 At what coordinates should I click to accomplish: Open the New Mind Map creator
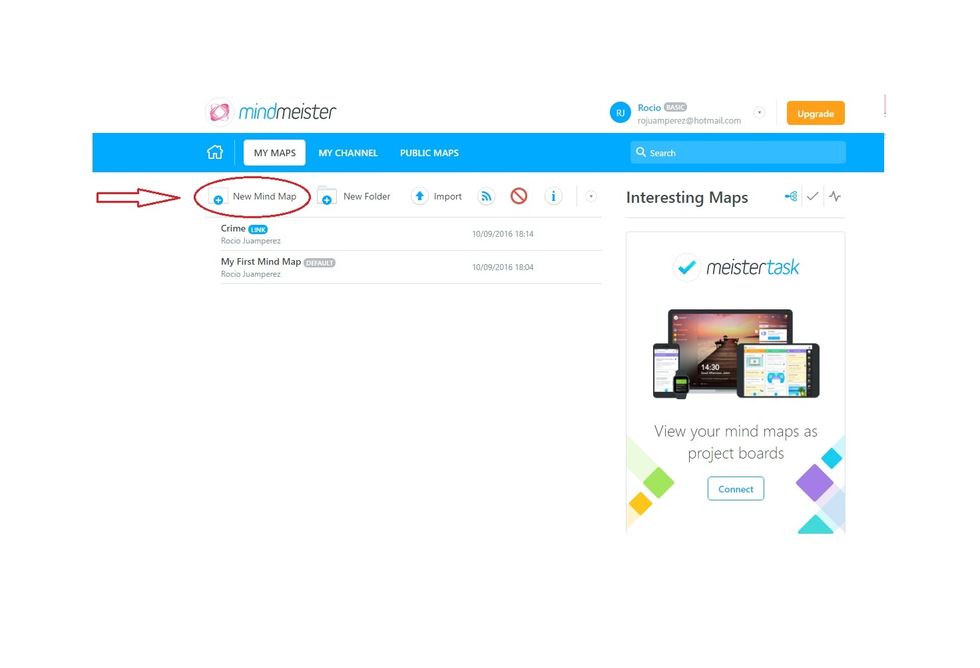[x=250, y=196]
